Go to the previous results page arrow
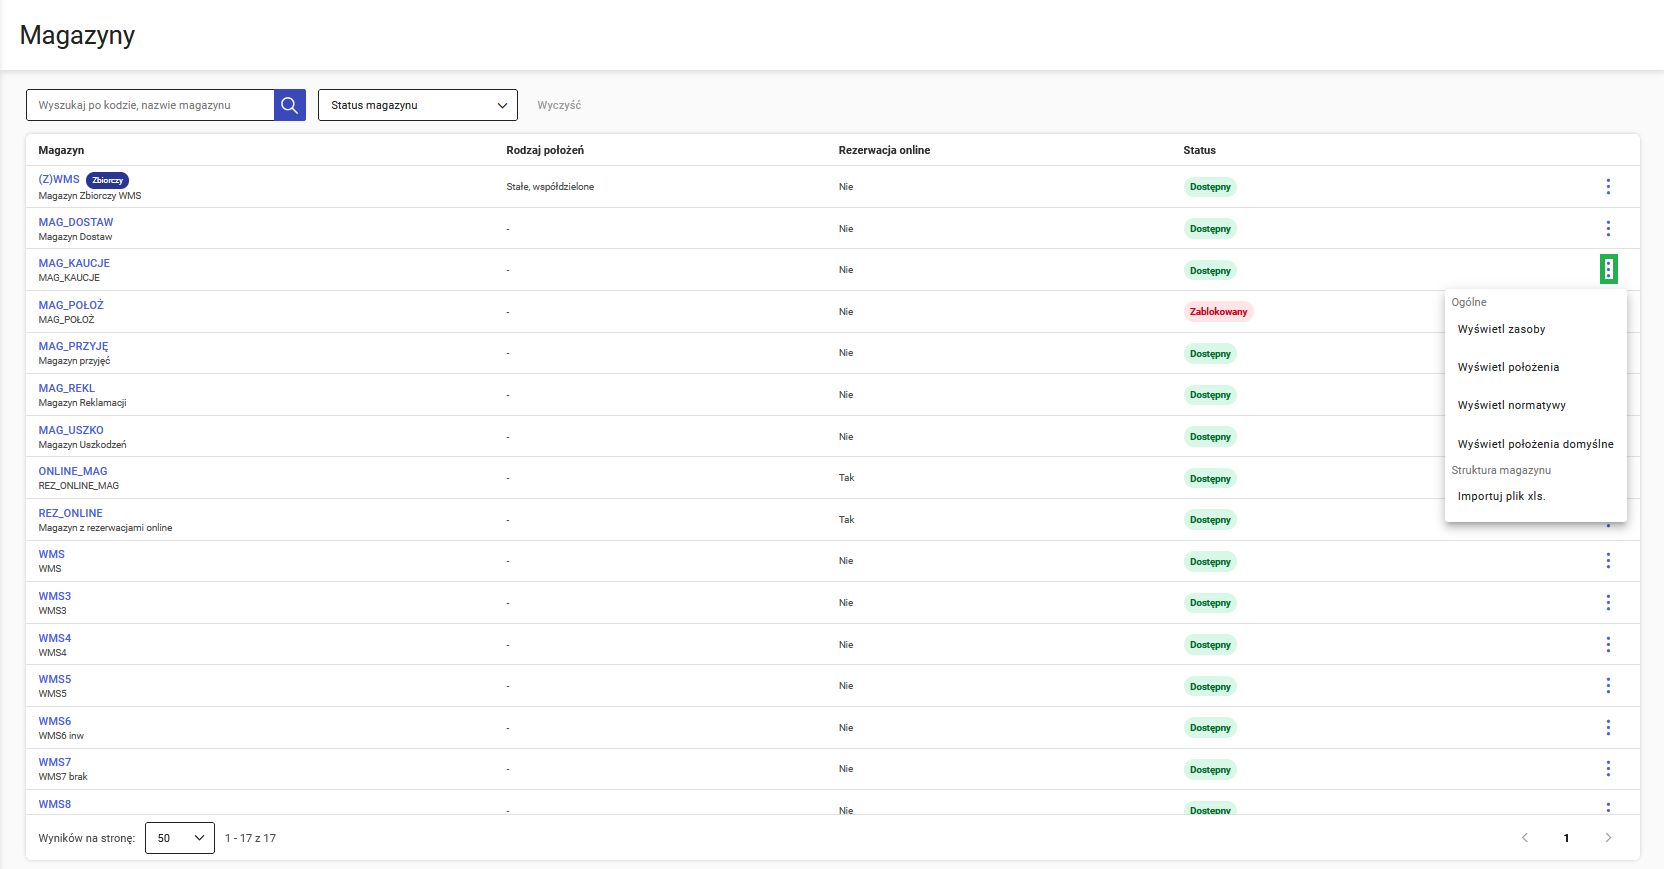 (1525, 838)
